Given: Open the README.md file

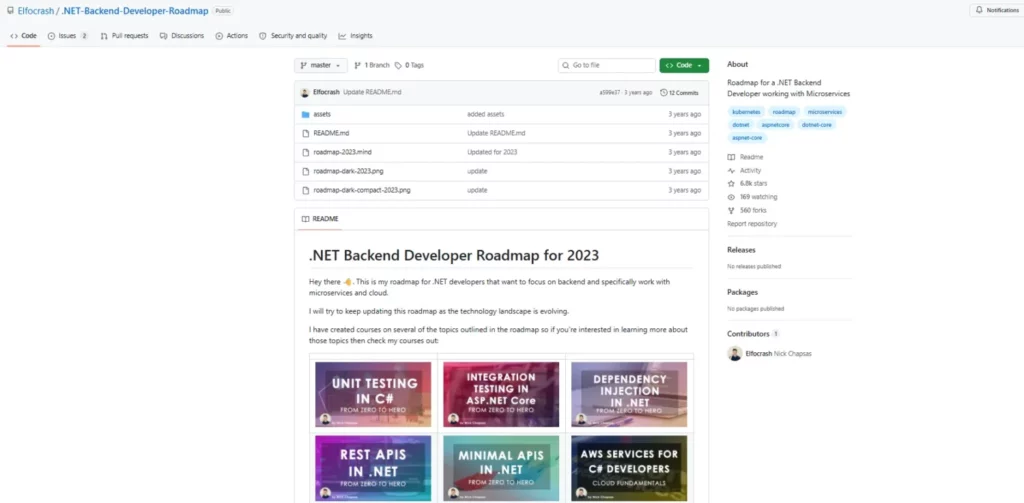Looking at the screenshot, I should coord(331,133).
